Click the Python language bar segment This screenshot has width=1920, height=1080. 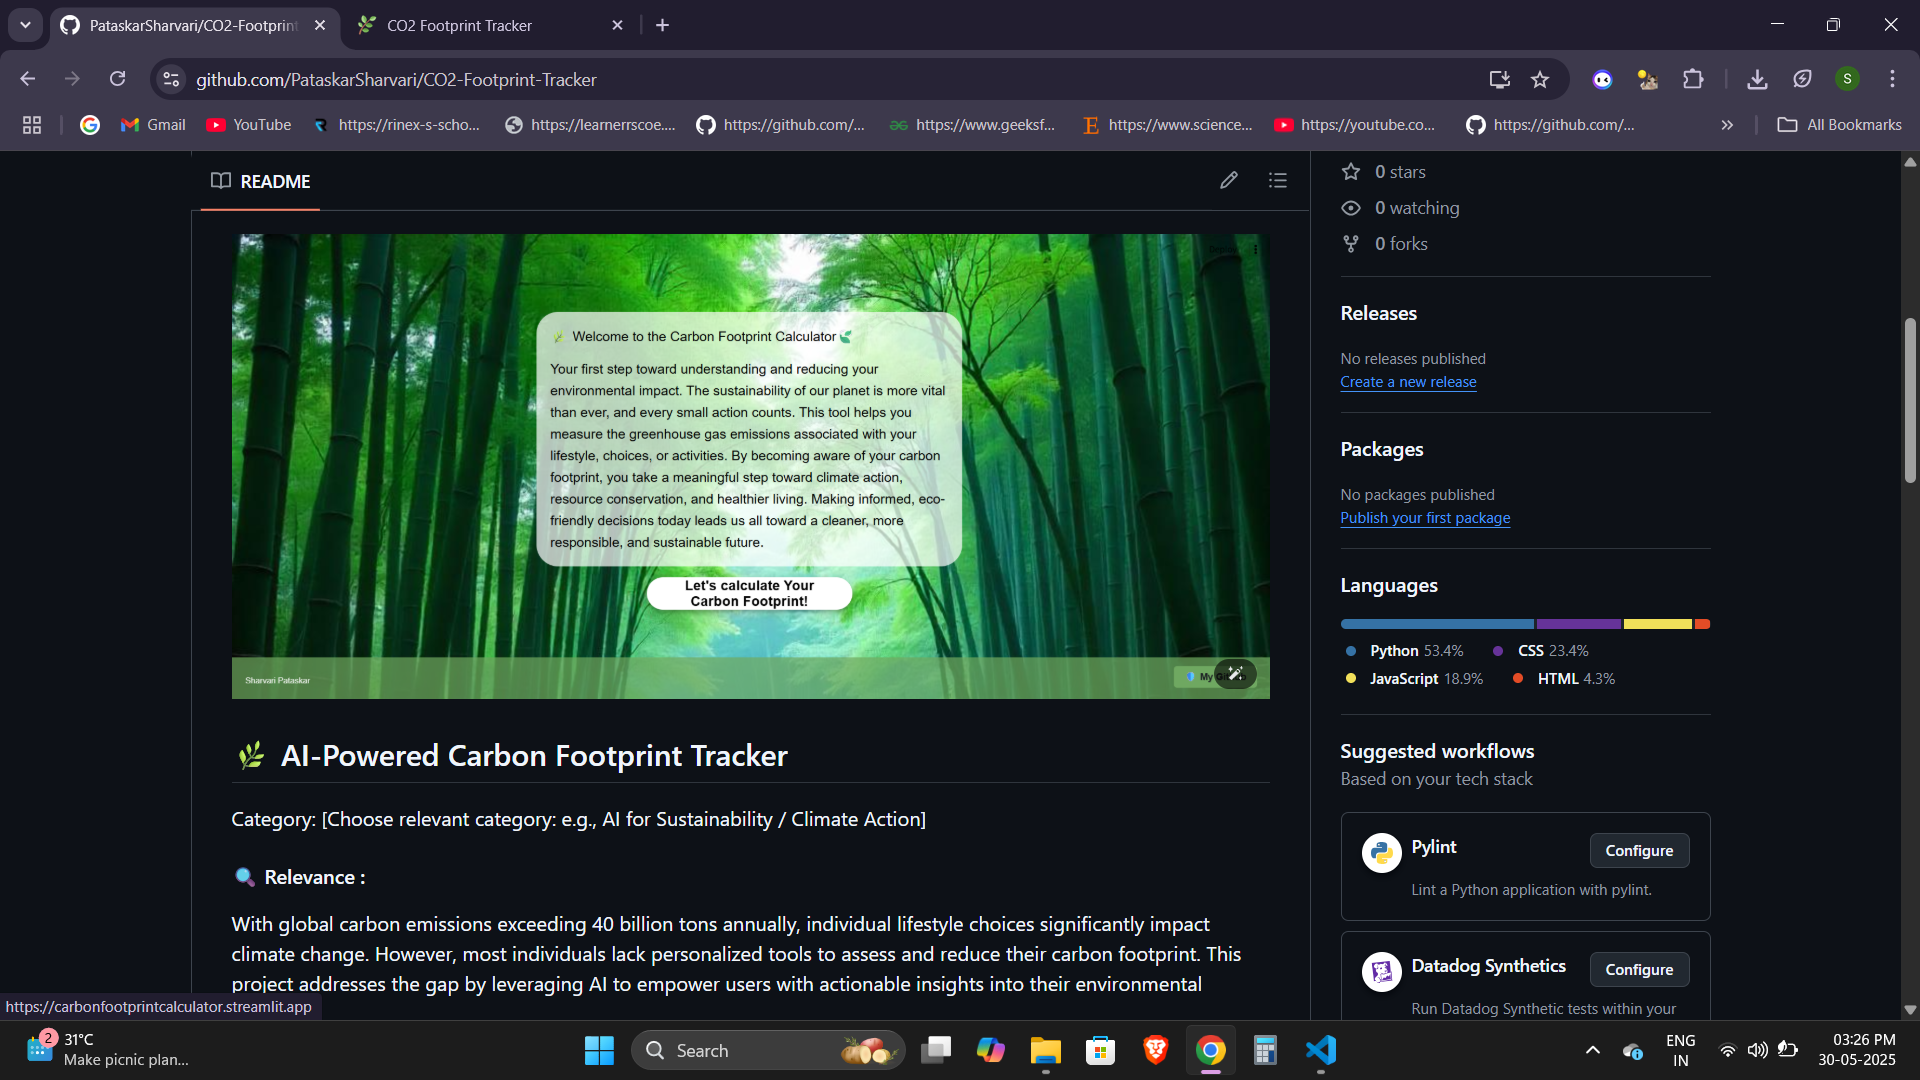click(1436, 624)
